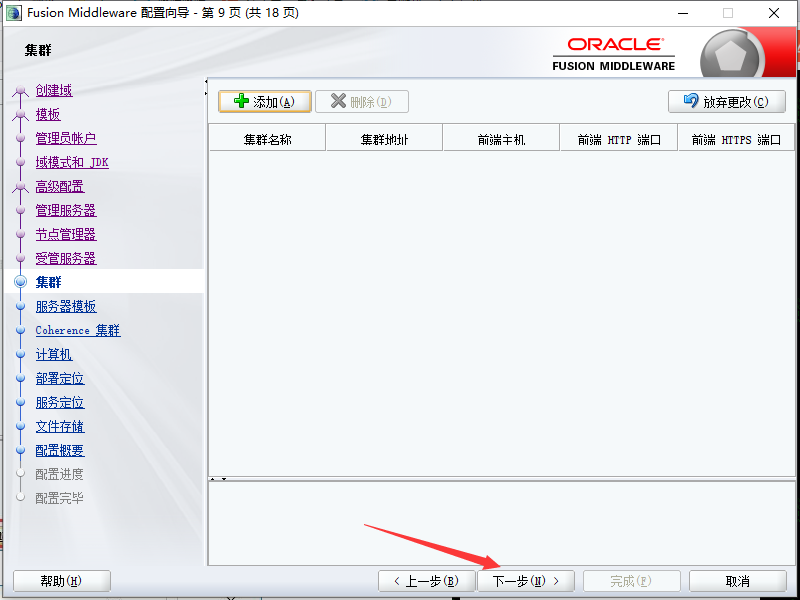The width and height of the screenshot is (800, 600).
Task: Open the 域模式和 JDK step link
Action: 72,162
